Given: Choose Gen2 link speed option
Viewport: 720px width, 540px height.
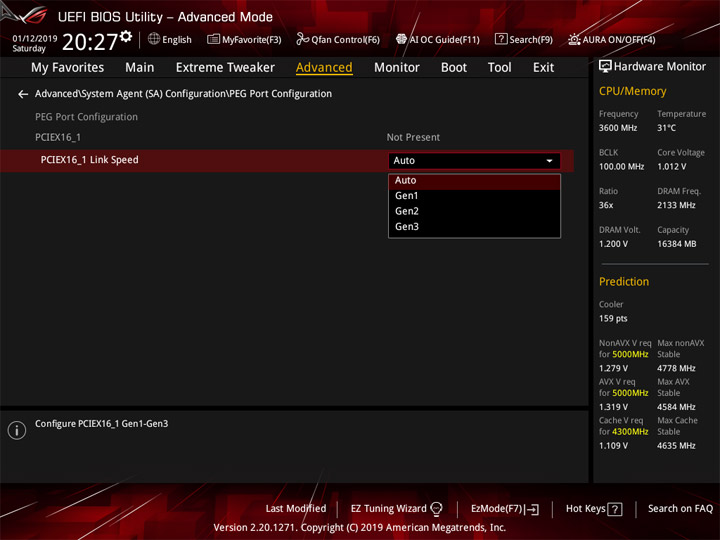Looking at the screenshot, I should [474, 211].
